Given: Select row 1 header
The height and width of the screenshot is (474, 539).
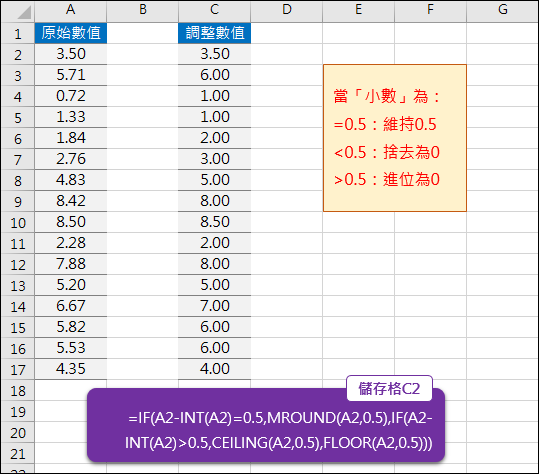Looking at the screenshot, I should tap(18, 33).
